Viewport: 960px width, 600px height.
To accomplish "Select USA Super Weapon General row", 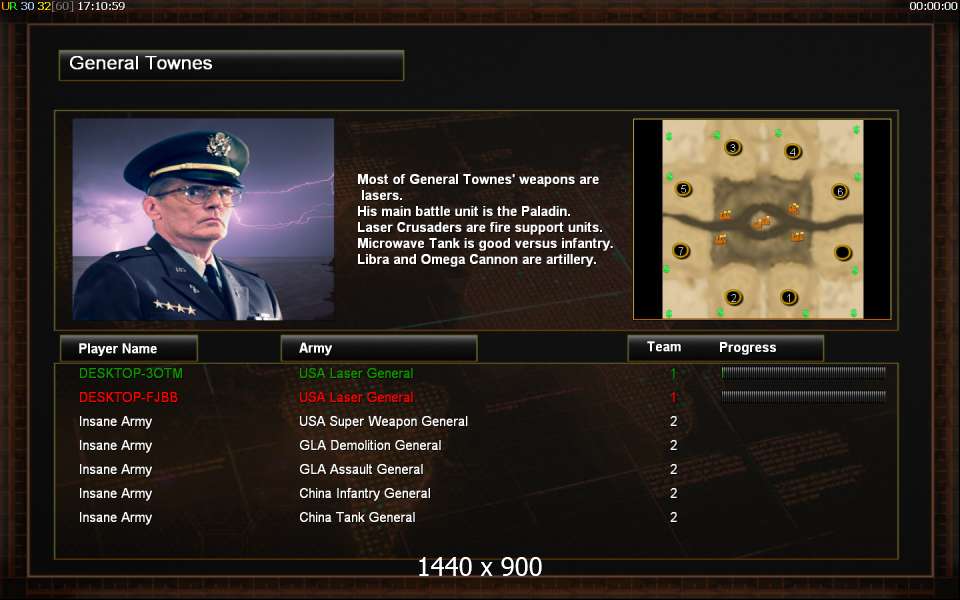I will pyautogui.click(x=476, y=421).
